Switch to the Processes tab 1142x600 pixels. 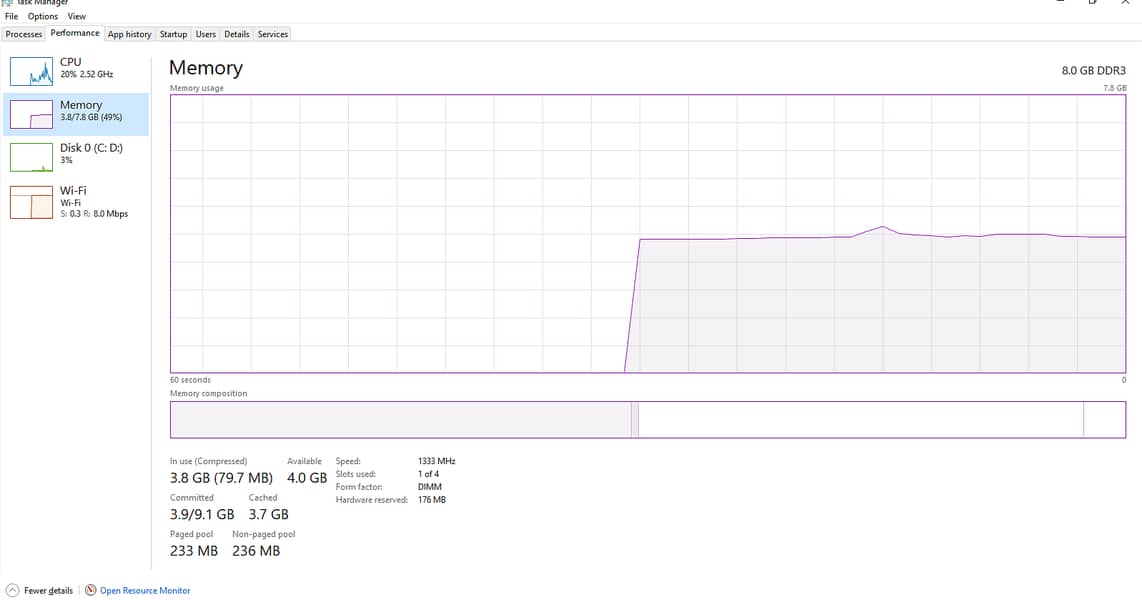[24, 34]
